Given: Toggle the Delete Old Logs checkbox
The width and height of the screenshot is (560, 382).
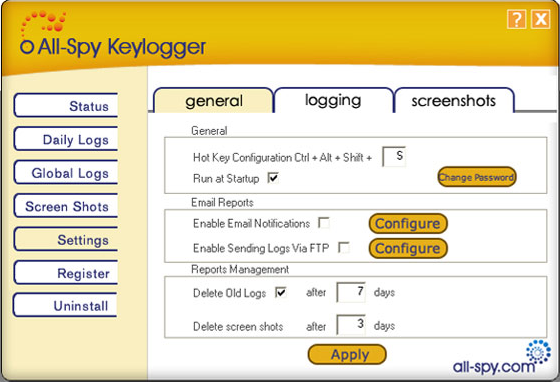Looking at the screenshot, I should point(281,292).
